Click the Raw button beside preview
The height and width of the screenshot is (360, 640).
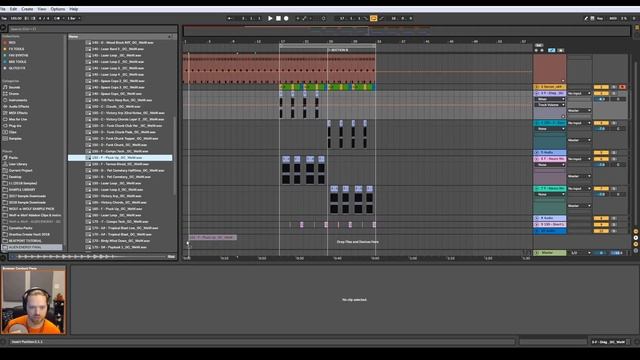tap(171, 257)
